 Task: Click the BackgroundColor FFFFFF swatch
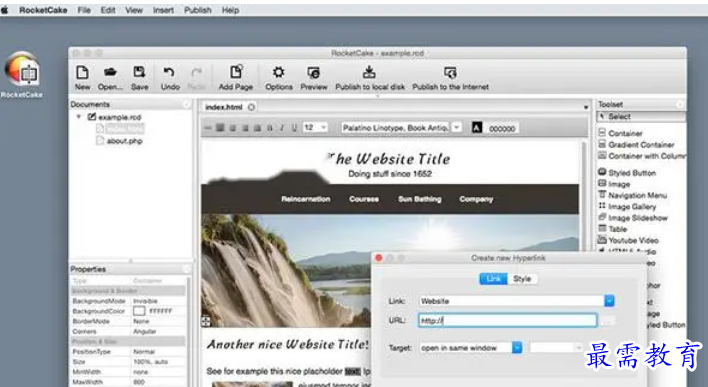point(139,311)
